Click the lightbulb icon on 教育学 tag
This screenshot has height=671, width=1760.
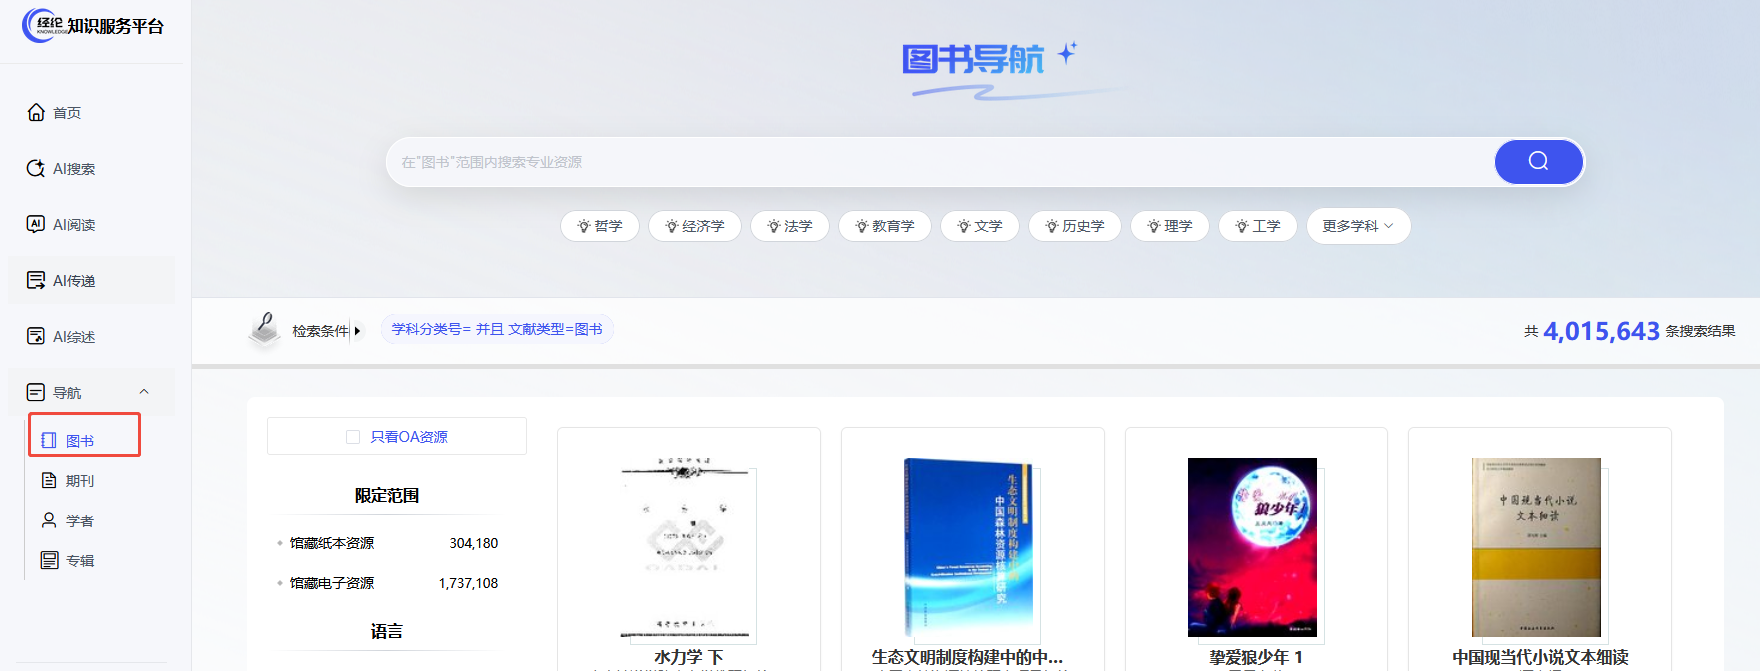pyautogui.click(x=862, y=226)
